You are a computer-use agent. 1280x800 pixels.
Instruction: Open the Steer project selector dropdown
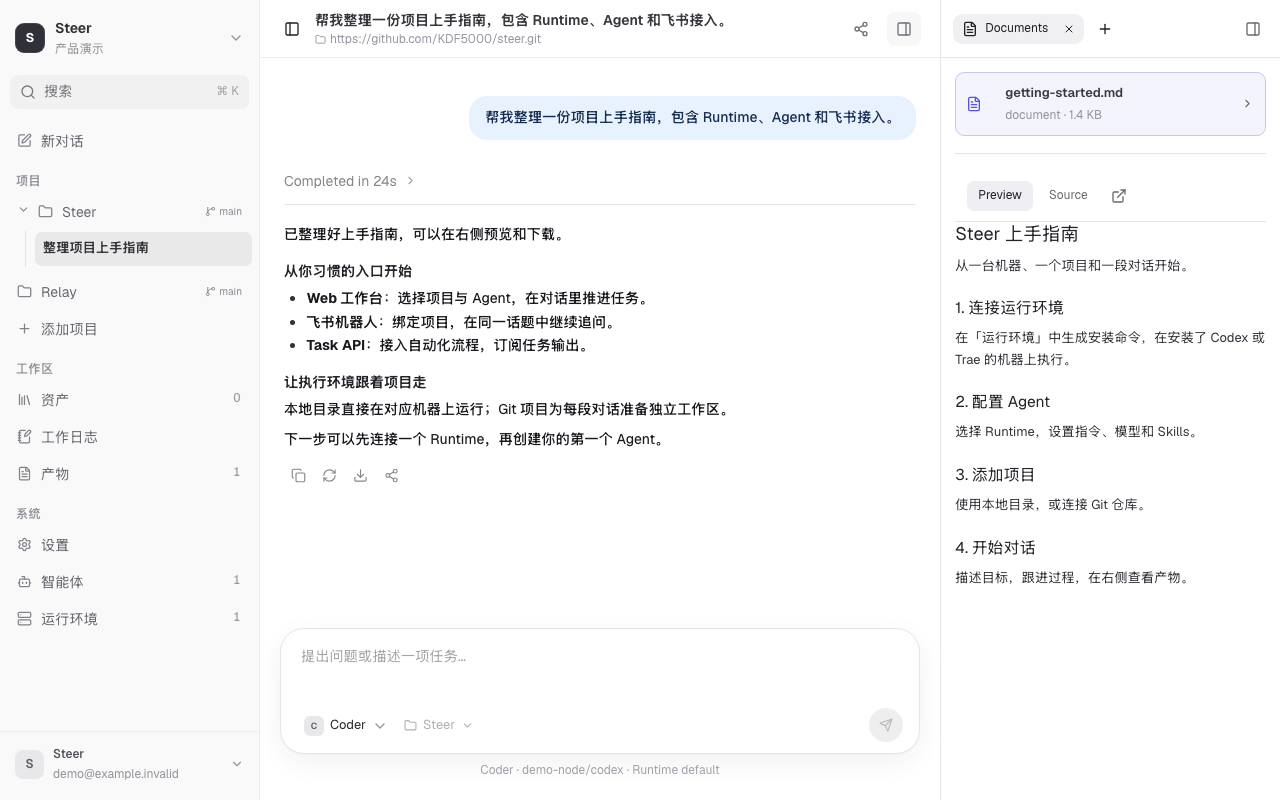438,725
